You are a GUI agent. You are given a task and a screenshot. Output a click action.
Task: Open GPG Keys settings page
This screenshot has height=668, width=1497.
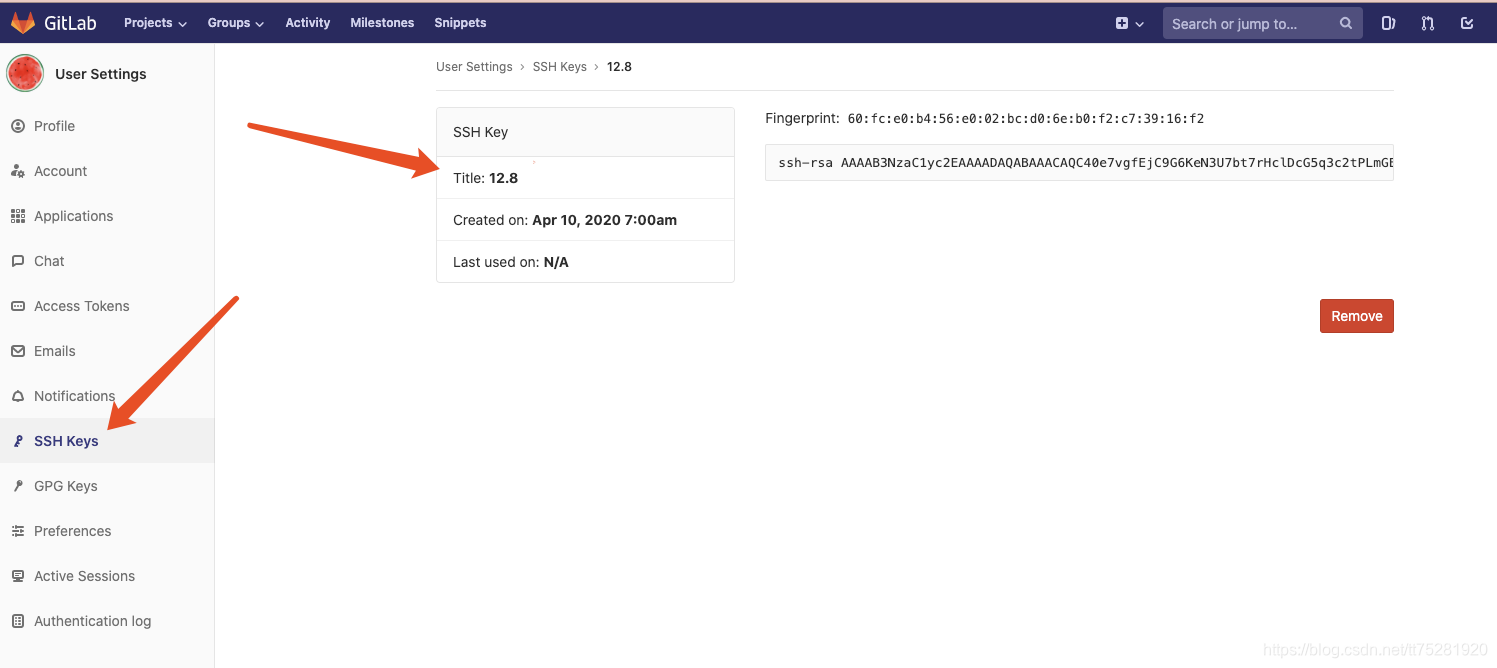click(x=66, y=486)
